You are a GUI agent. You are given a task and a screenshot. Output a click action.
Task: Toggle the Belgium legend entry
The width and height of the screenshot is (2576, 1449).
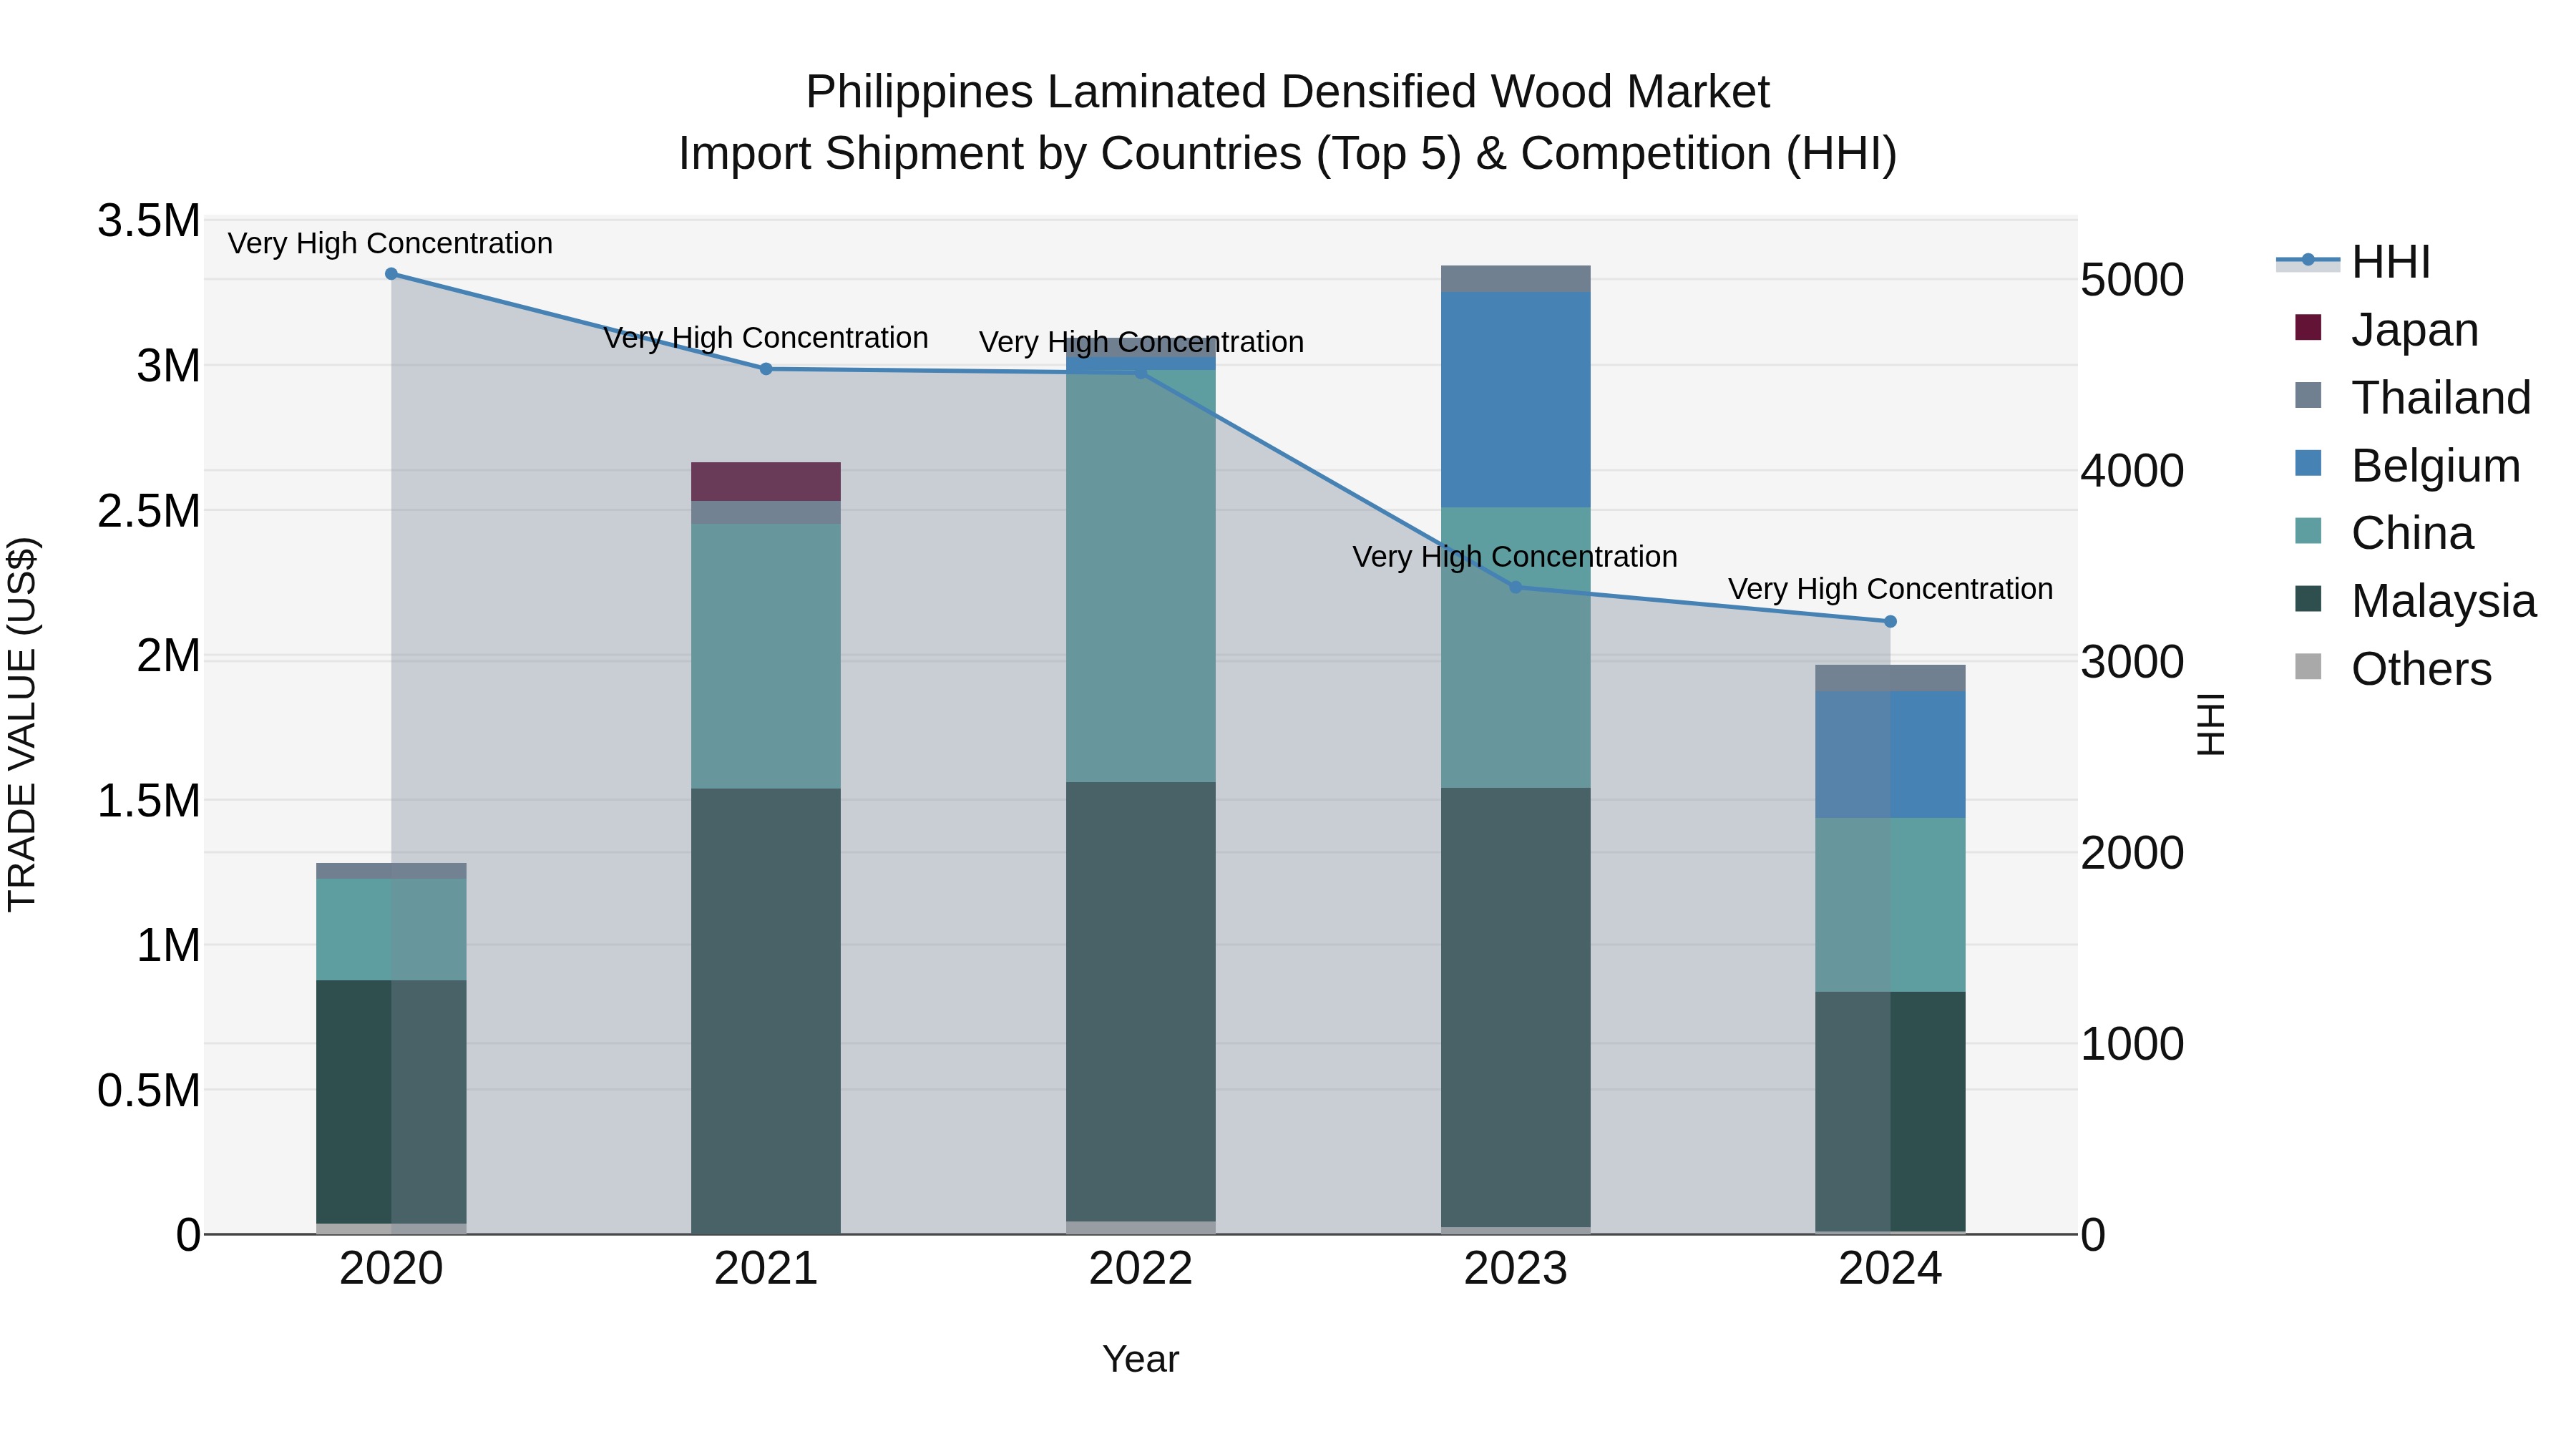click(2407, 466)
